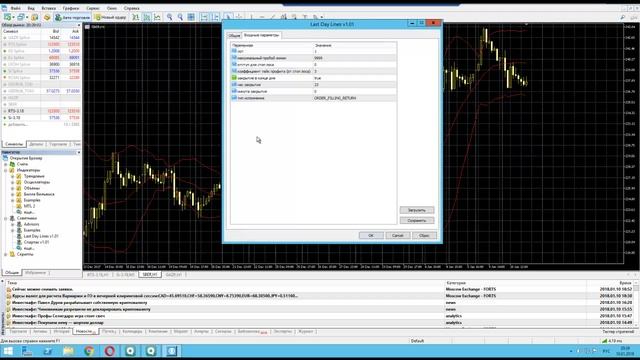
Task: Open the Файл menu
Action: [16, 8]
